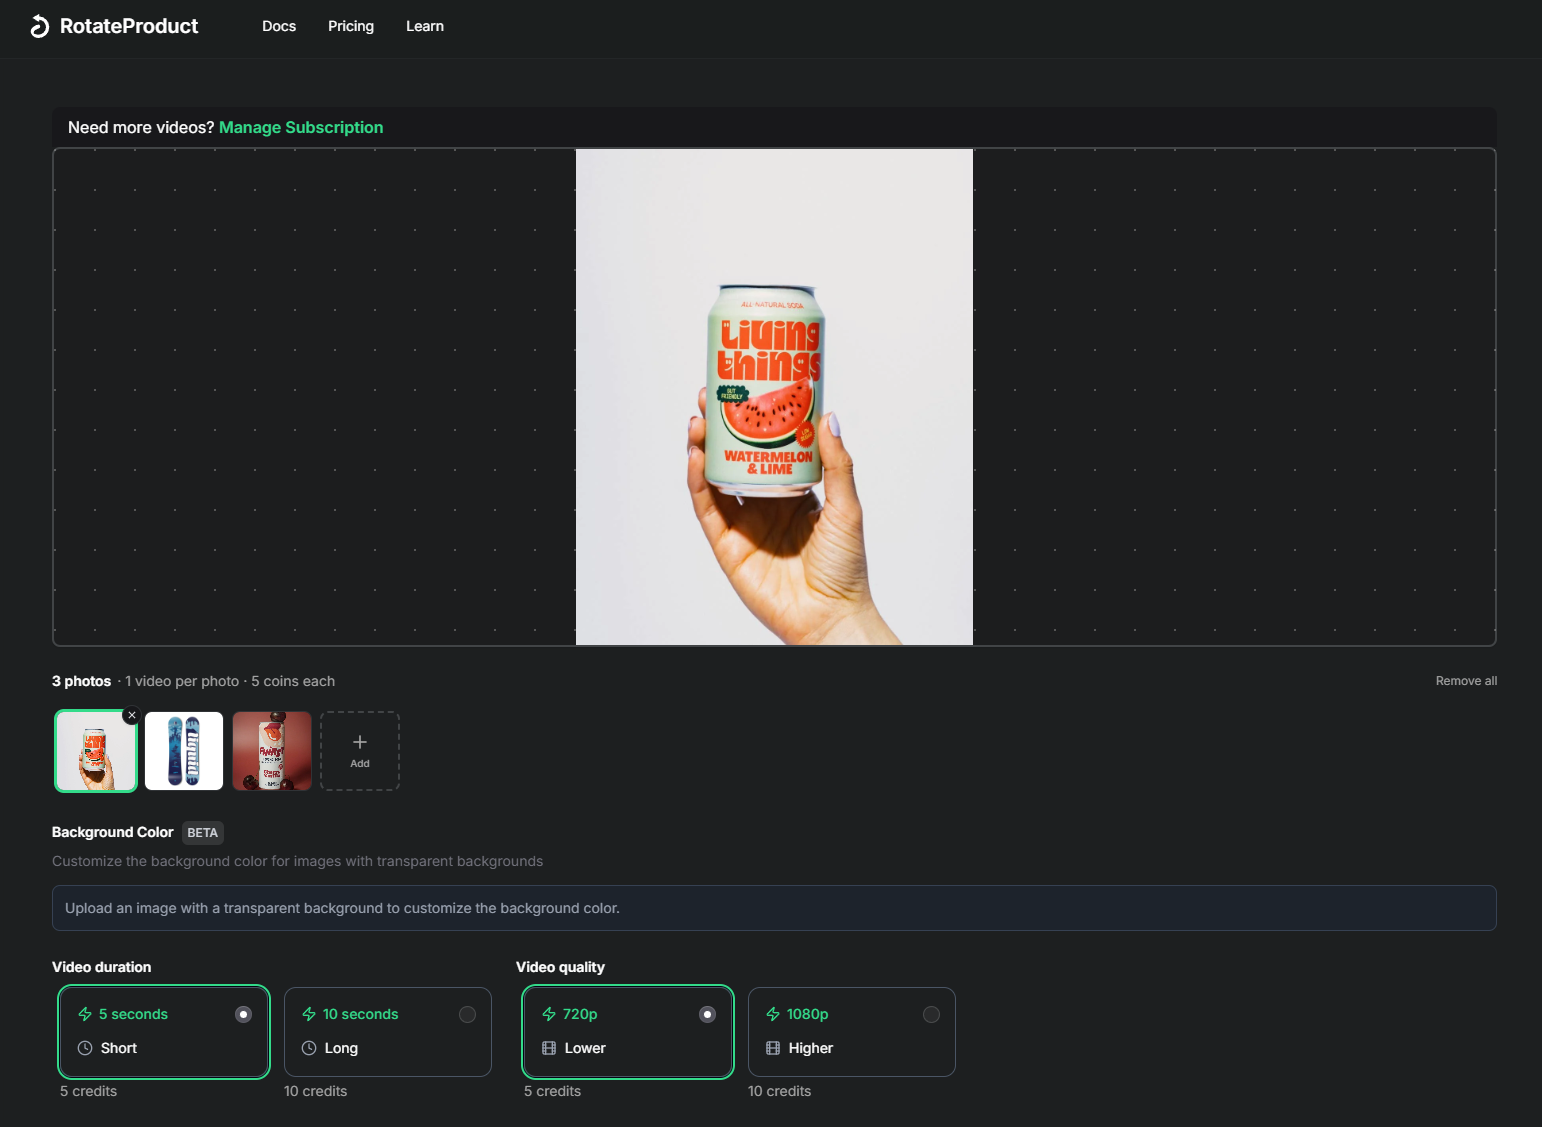Viewport: 1542px width, 1127px height.
Task: Click the transparent background upload notice
Action: coord(774,908)
